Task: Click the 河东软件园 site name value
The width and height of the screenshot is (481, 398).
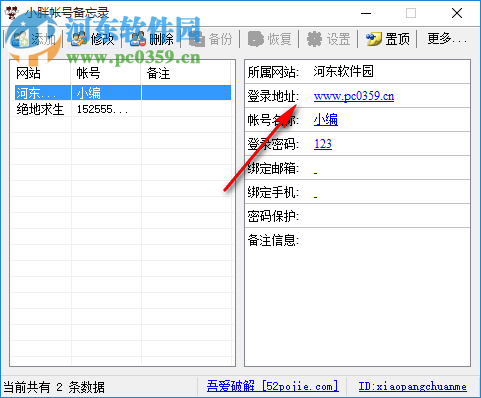Action: point(343,71)
